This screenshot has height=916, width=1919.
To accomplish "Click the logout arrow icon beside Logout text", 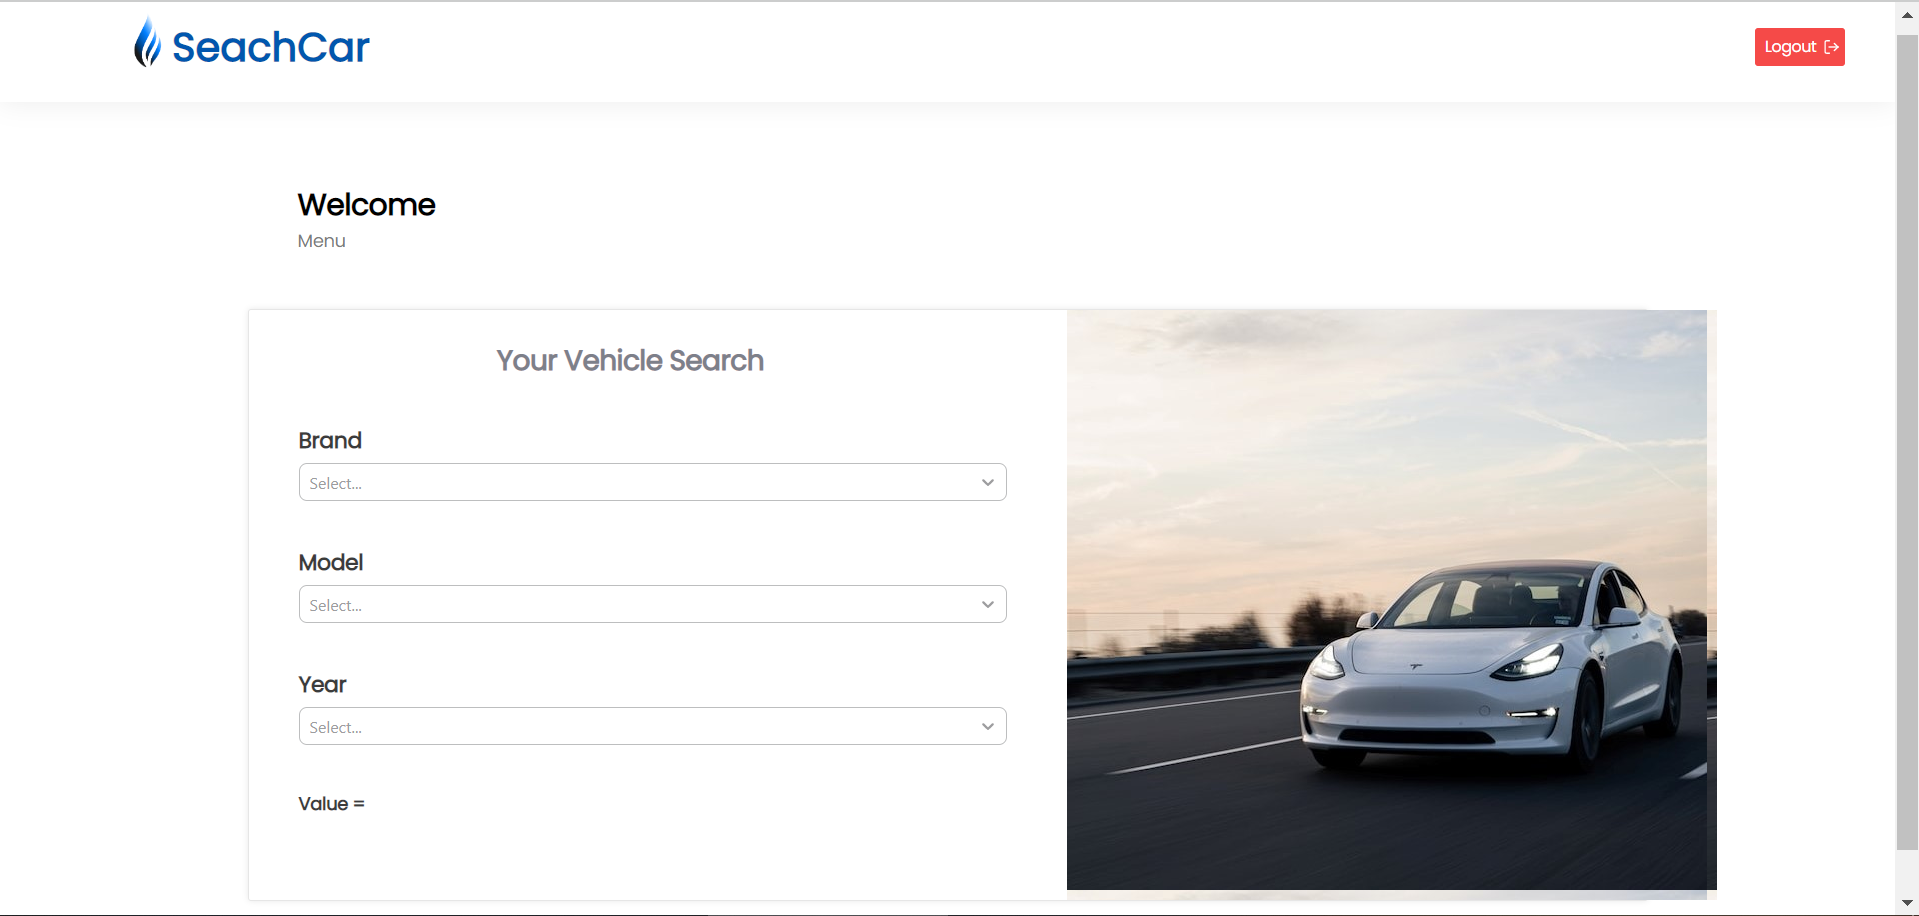I will tap(1831, 46).
